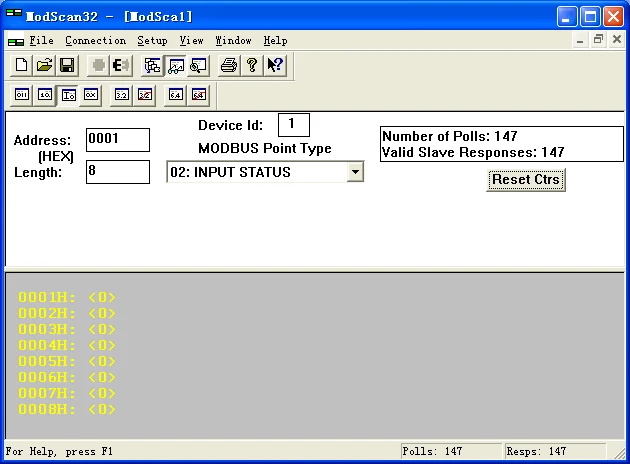
Task: Click the Device Id field showing 1
Action: point(294,125)
